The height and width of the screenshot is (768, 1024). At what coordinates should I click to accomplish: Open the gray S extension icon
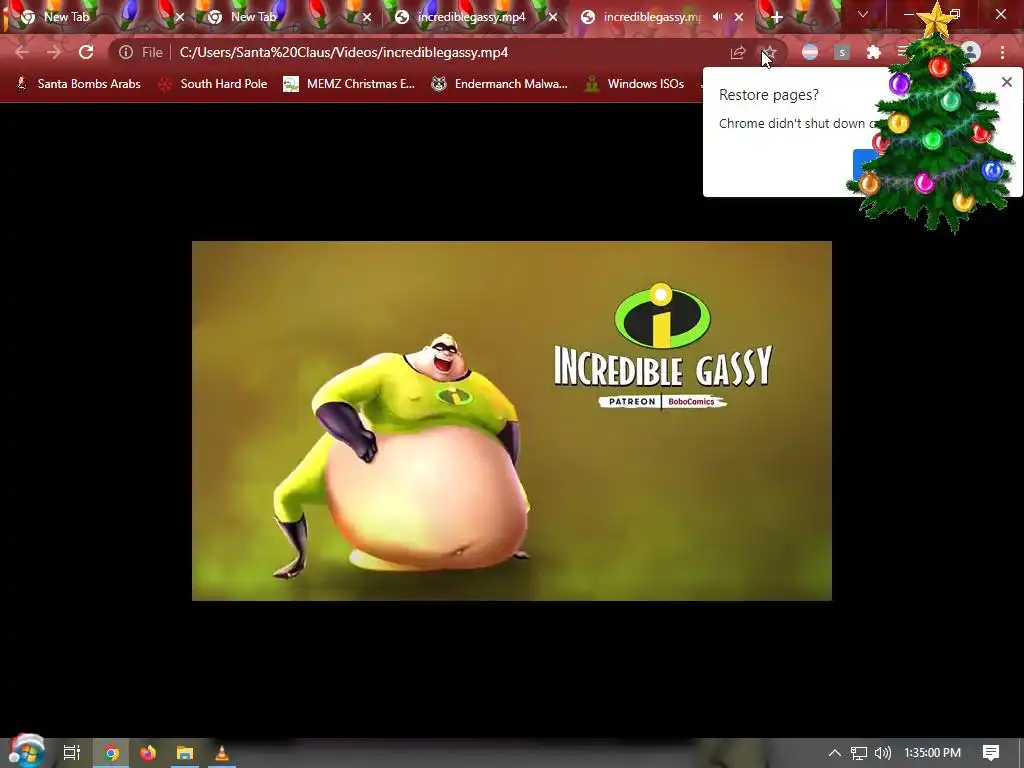[842, 52]
